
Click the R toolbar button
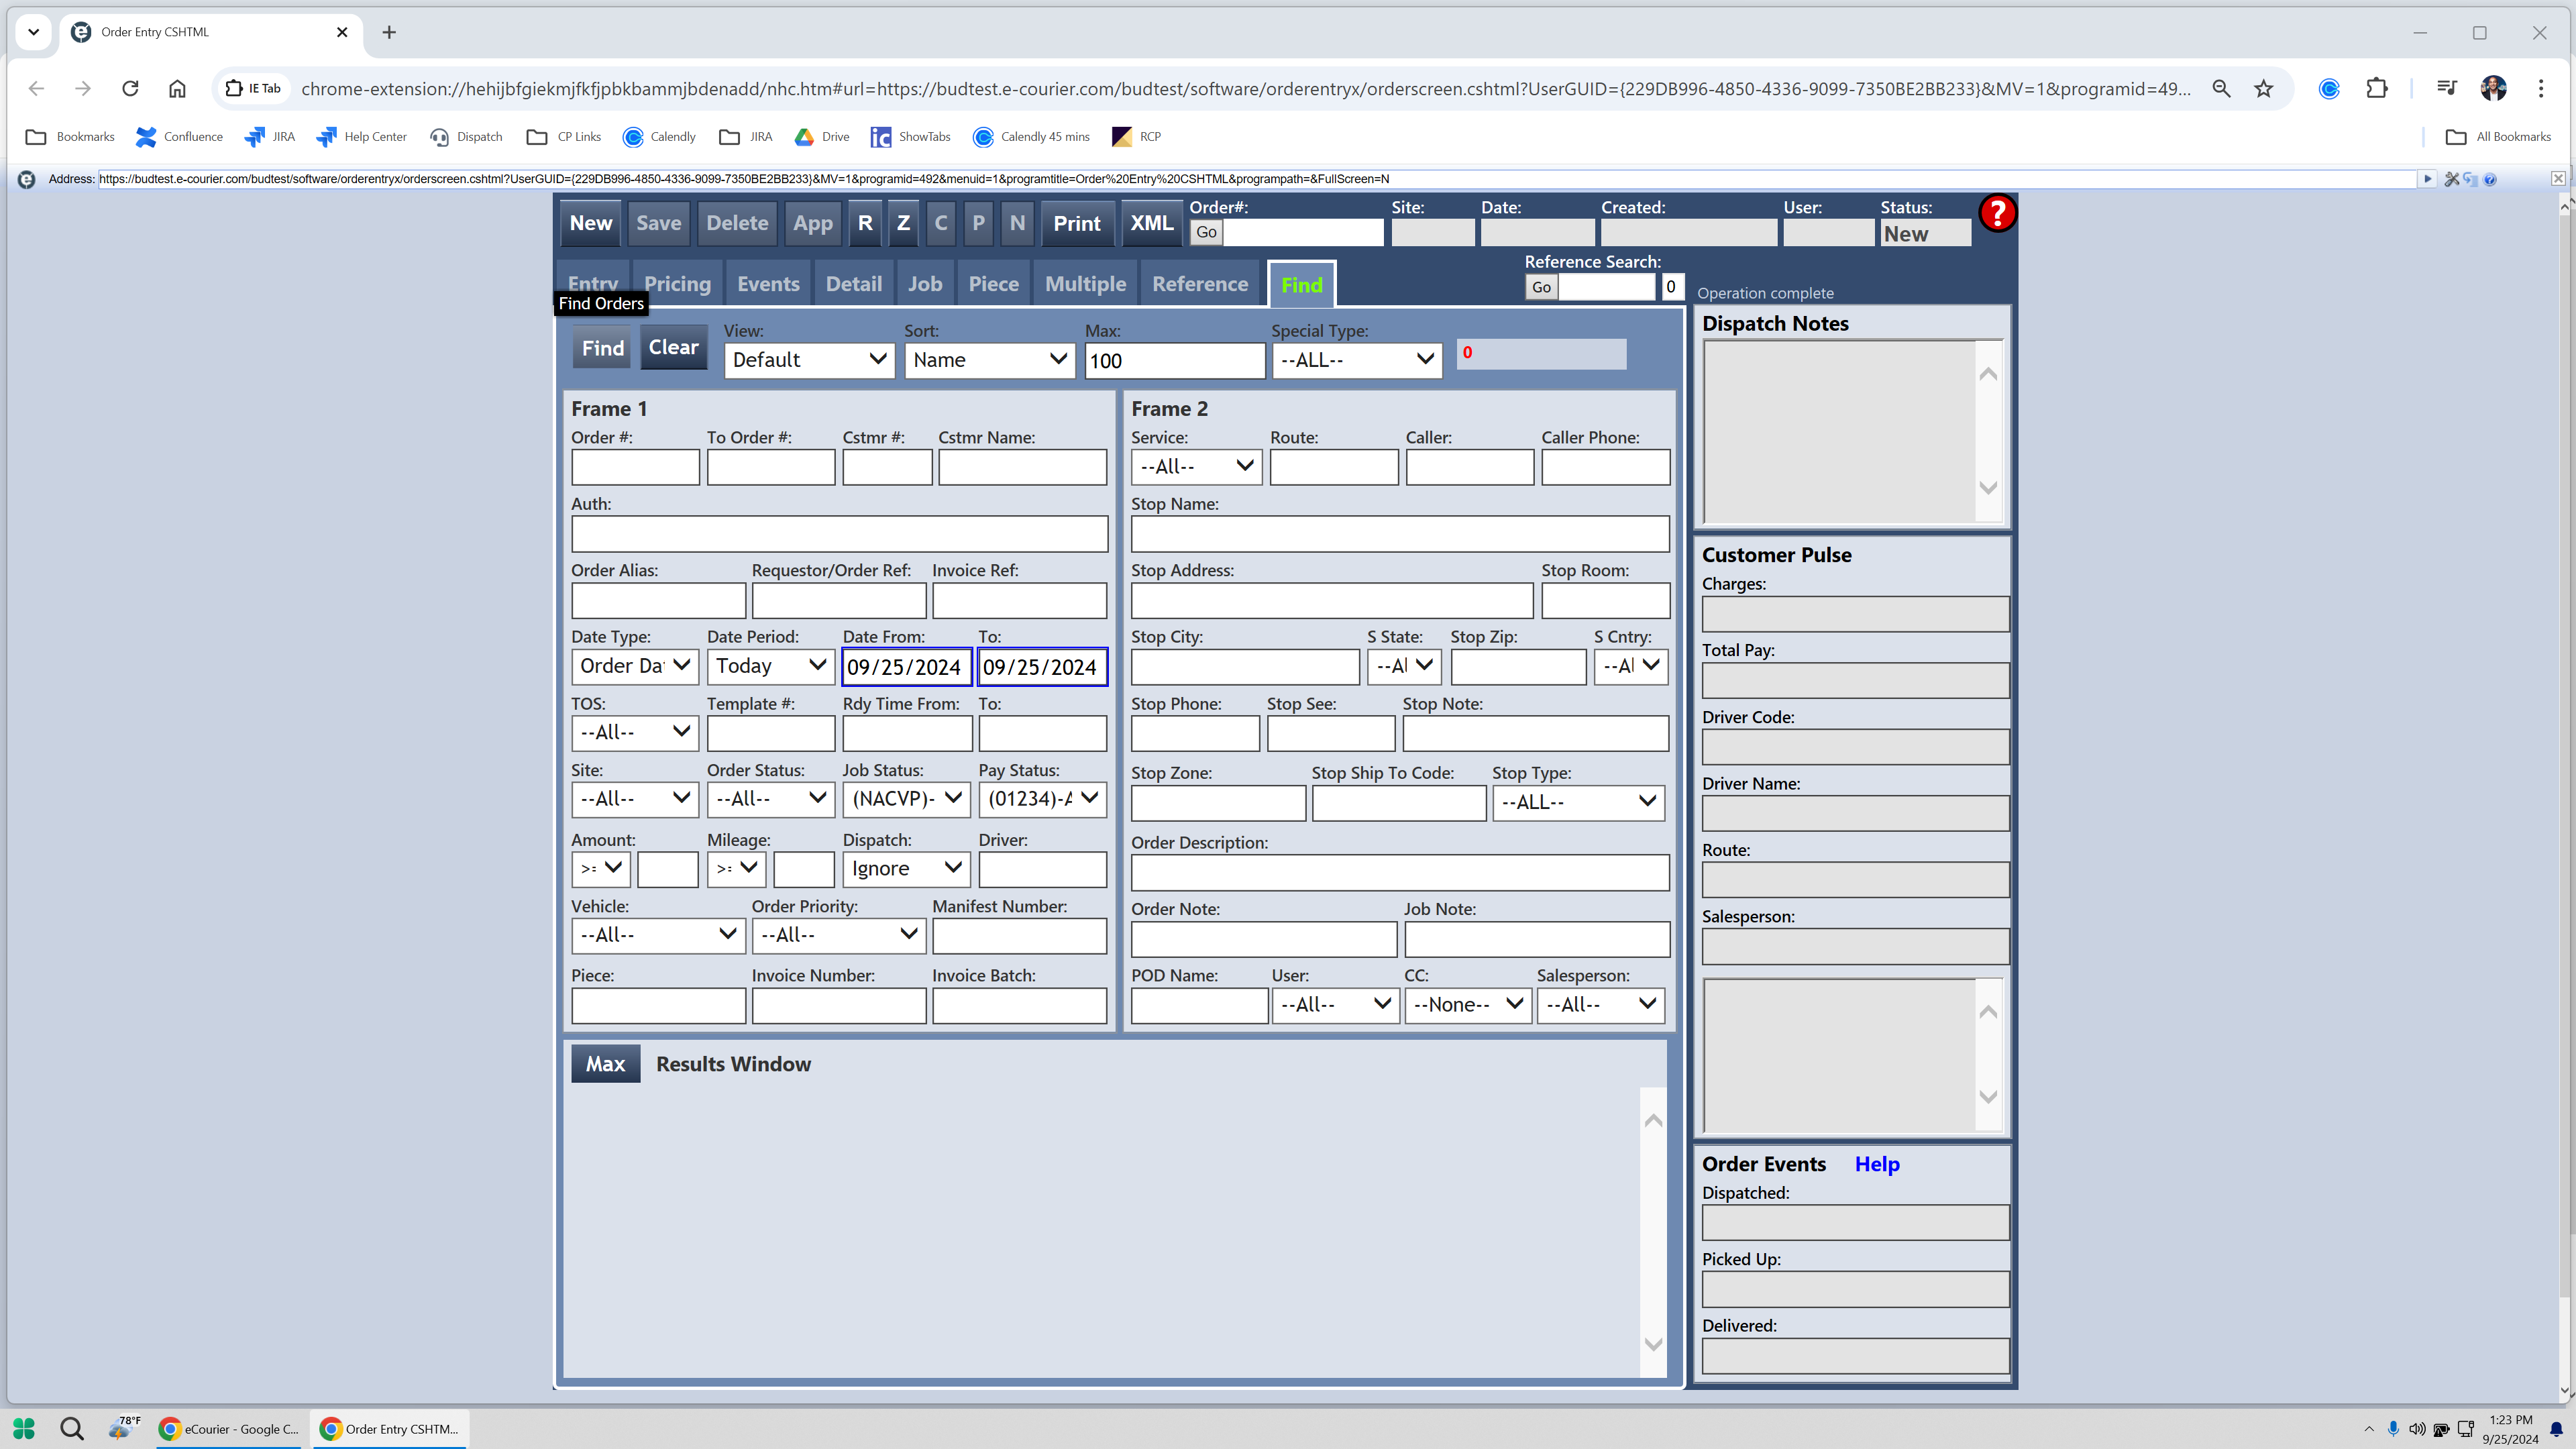click(x=865, y=223)
